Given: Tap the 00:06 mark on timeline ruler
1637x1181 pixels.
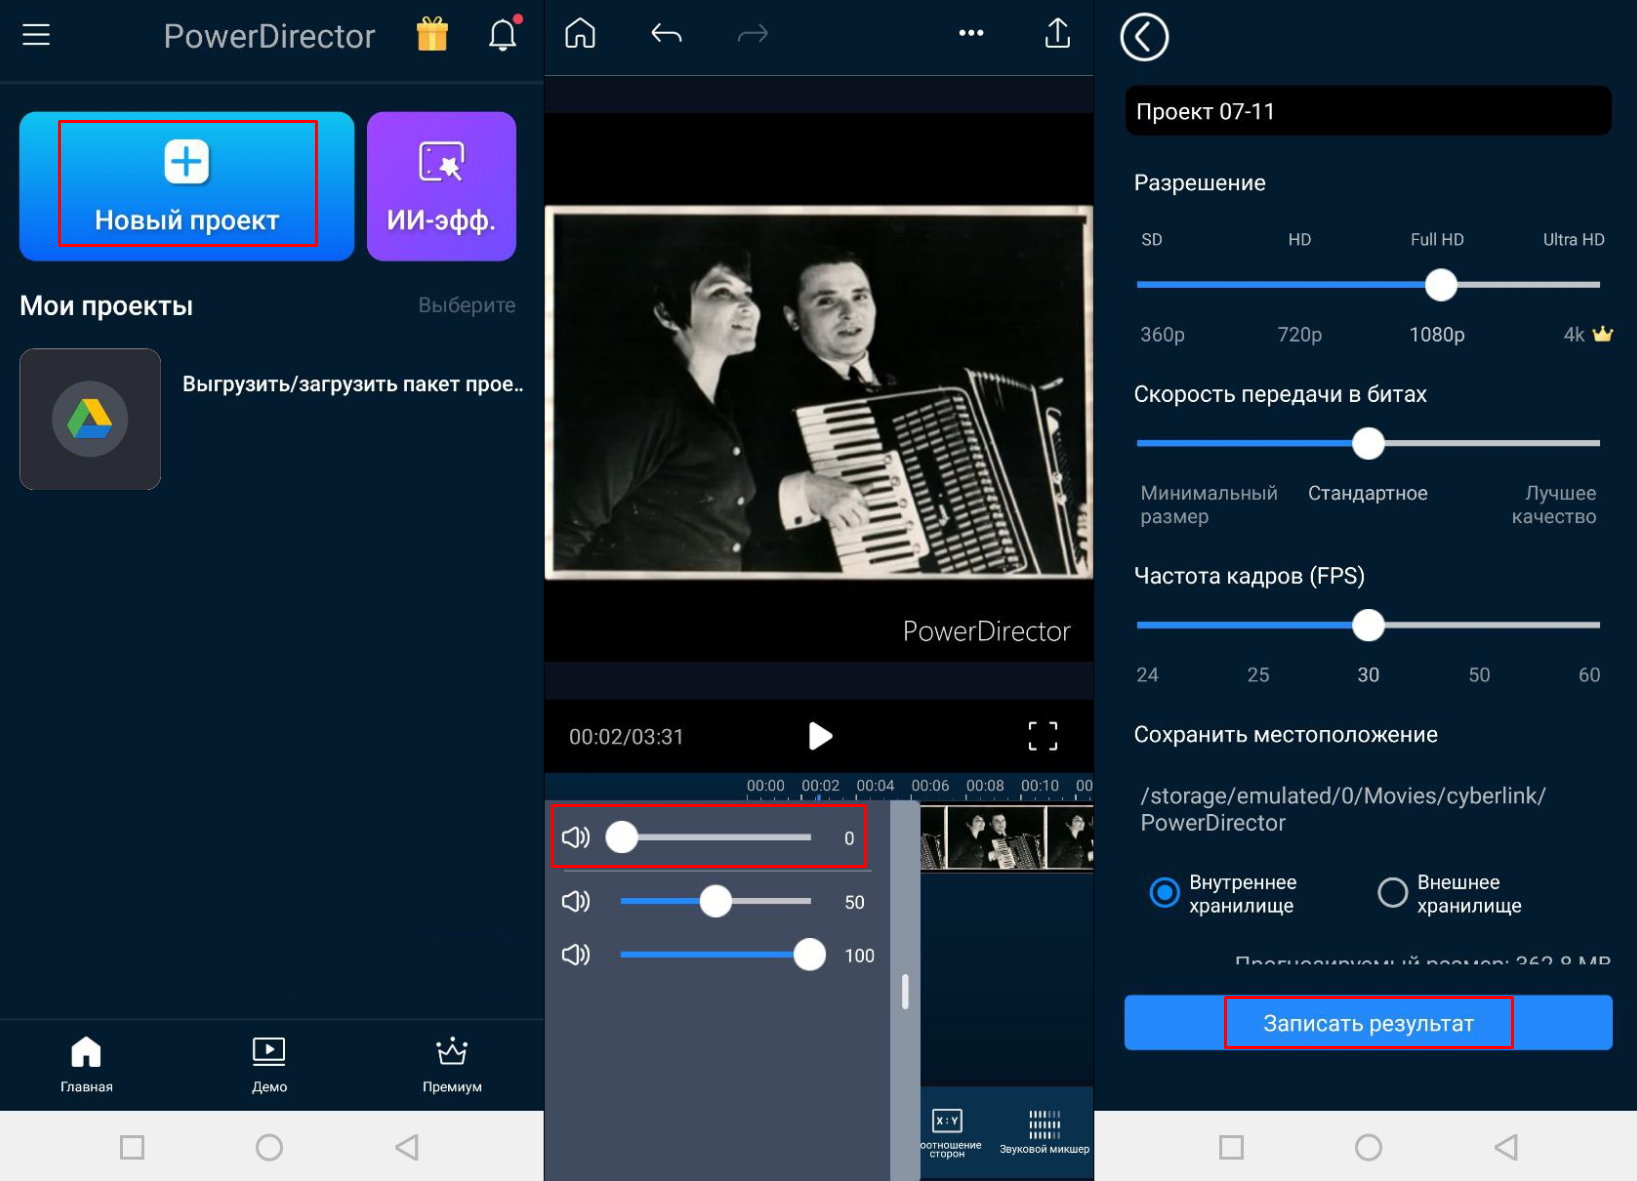Looking at the screenshot, I should (930, 786).
